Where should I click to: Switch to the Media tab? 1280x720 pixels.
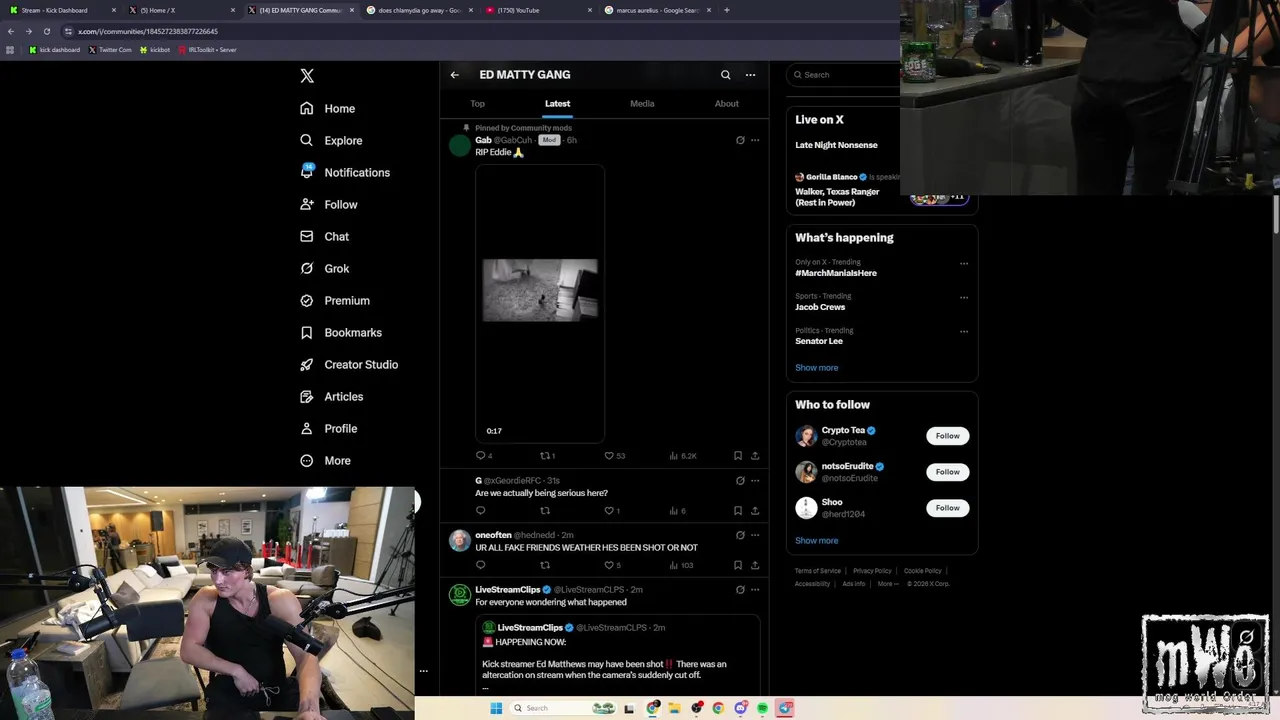point(642,104)
